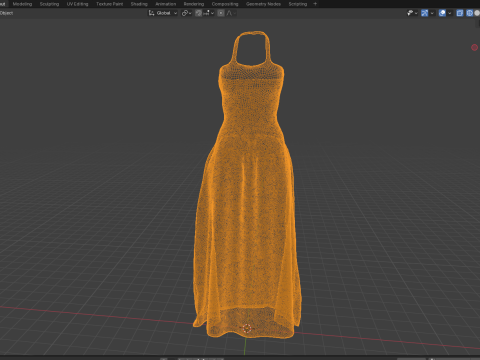Open the Global transform orientation dropdown
The image size is (480, 360).
tap(163, 13)
